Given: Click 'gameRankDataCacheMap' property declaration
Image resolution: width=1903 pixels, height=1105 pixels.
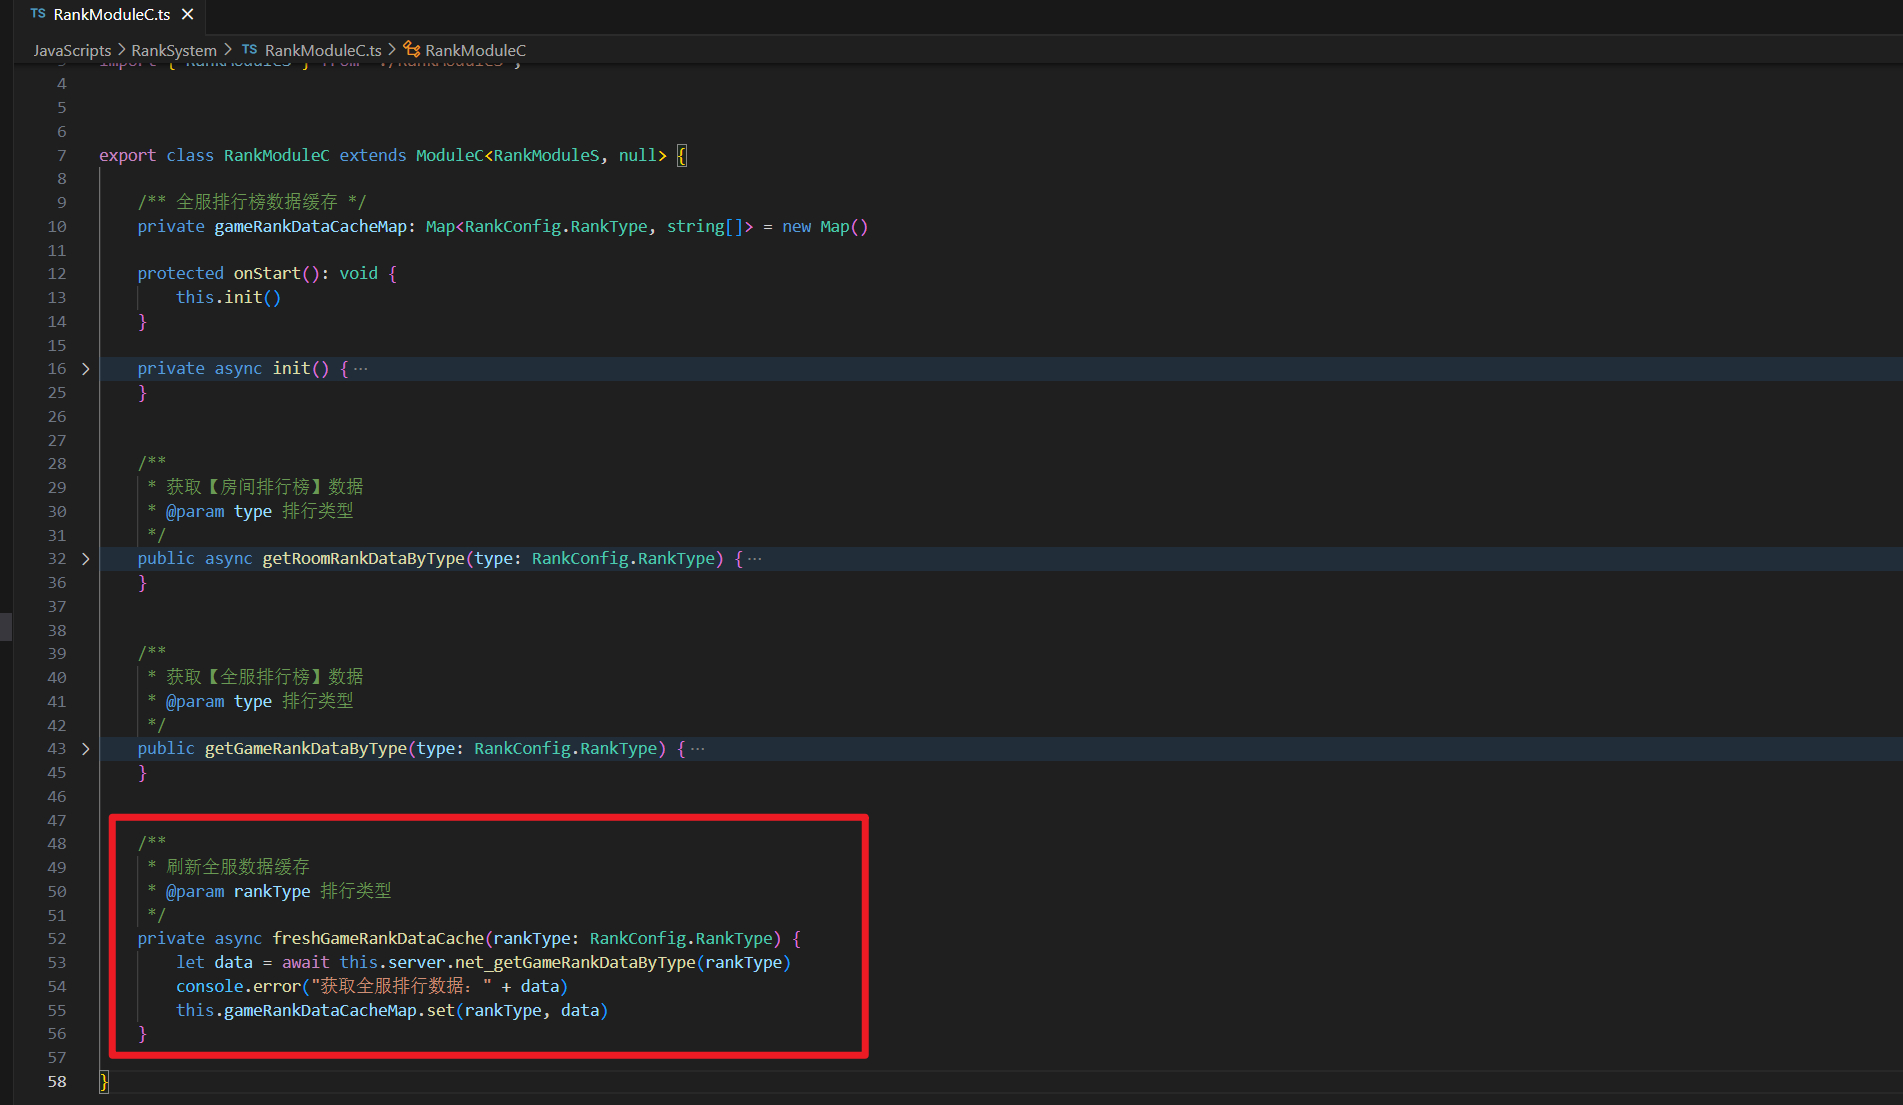Looking at the screenshot, I should [310, 227].
